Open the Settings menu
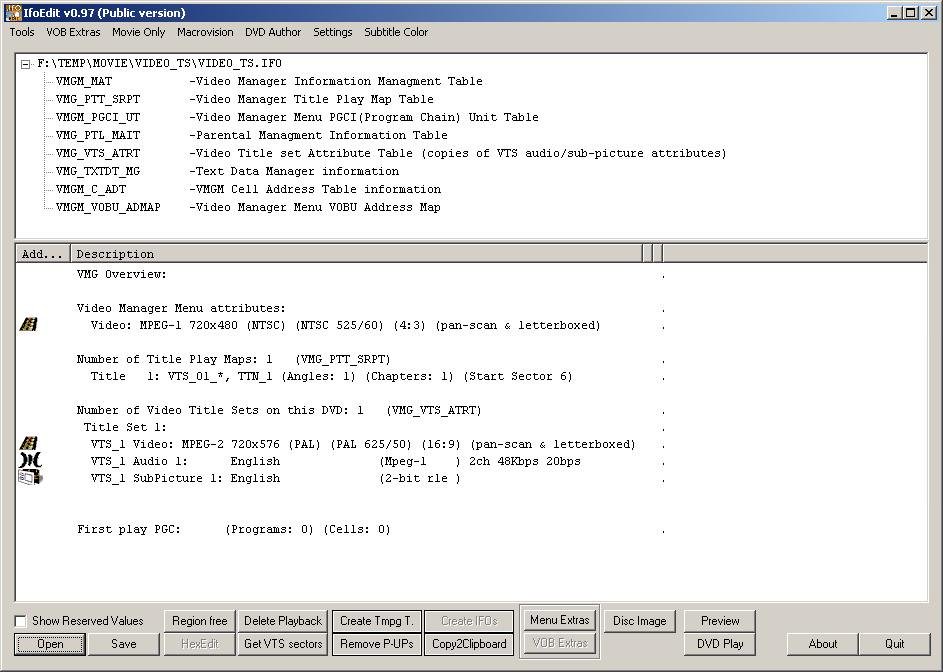Viewport: 943px width, 672px height. (x=333, y=32)
